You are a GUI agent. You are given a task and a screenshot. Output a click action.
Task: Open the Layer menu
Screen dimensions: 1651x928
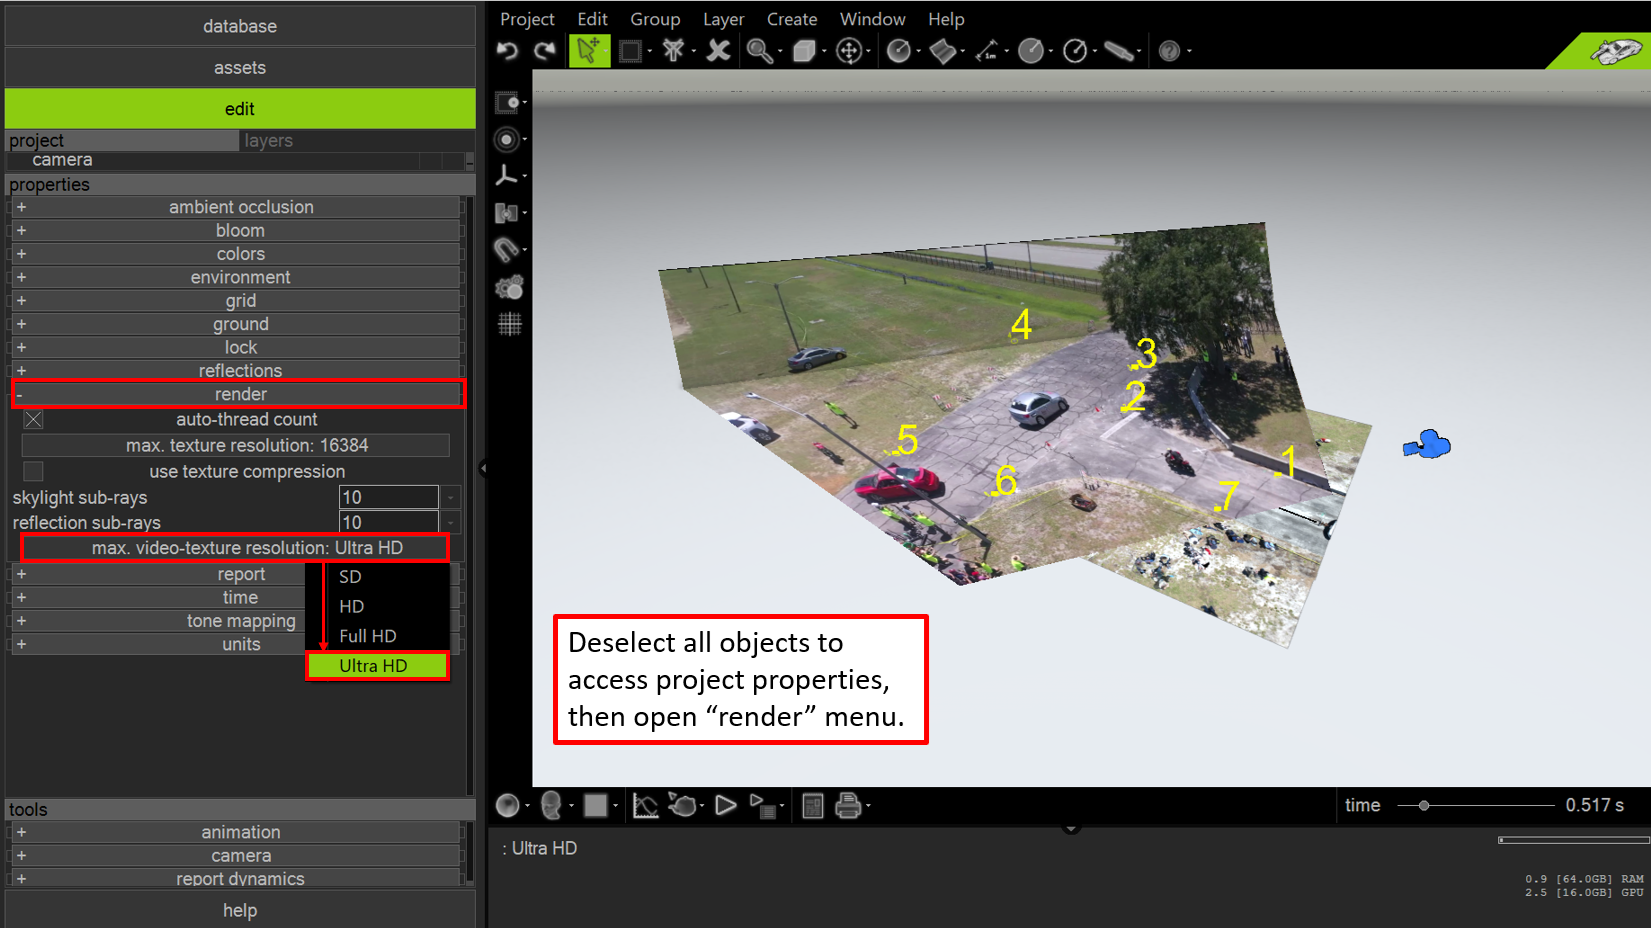pyautogui.click(x=723, y=19)
